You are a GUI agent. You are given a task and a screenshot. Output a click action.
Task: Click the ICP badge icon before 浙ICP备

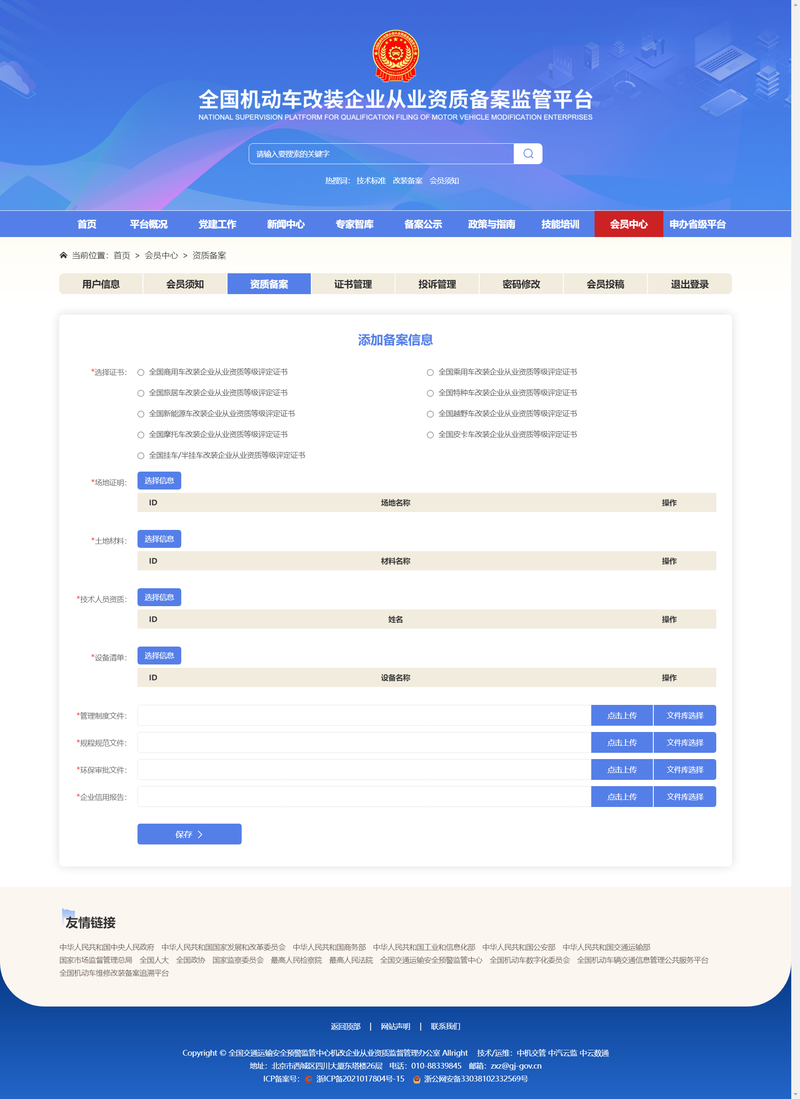309,1079
